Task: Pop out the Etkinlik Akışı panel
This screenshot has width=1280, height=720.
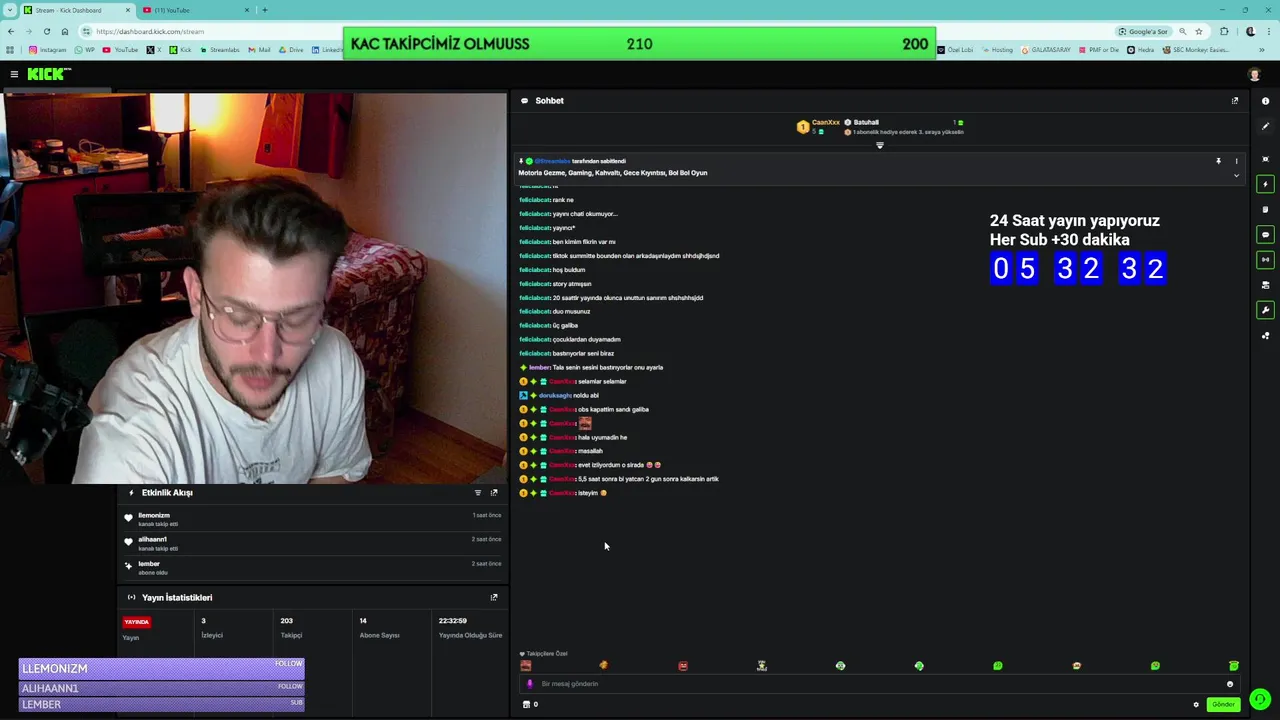Action: [x=494, y=493]
